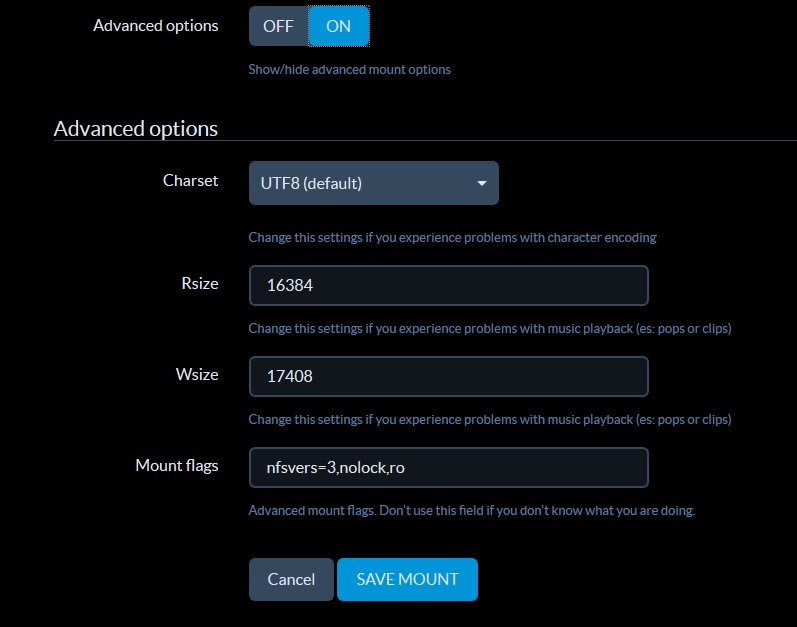Click into the Mount flags text field

449,467
